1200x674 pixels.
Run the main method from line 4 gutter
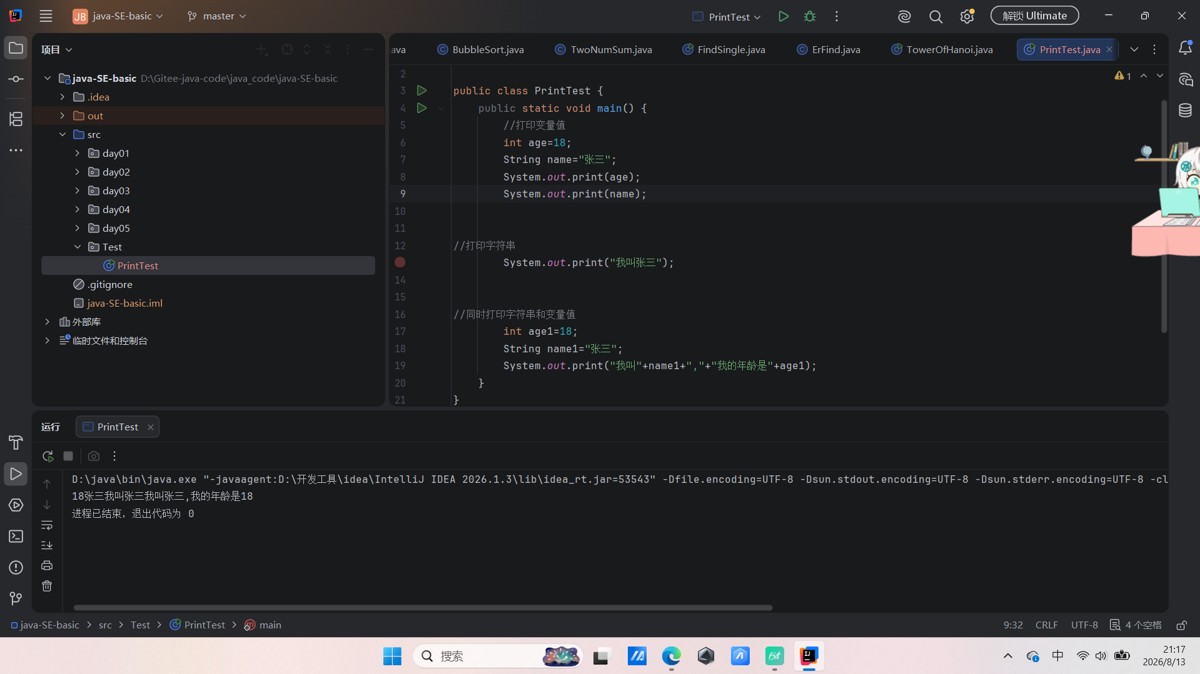point(422,107)
